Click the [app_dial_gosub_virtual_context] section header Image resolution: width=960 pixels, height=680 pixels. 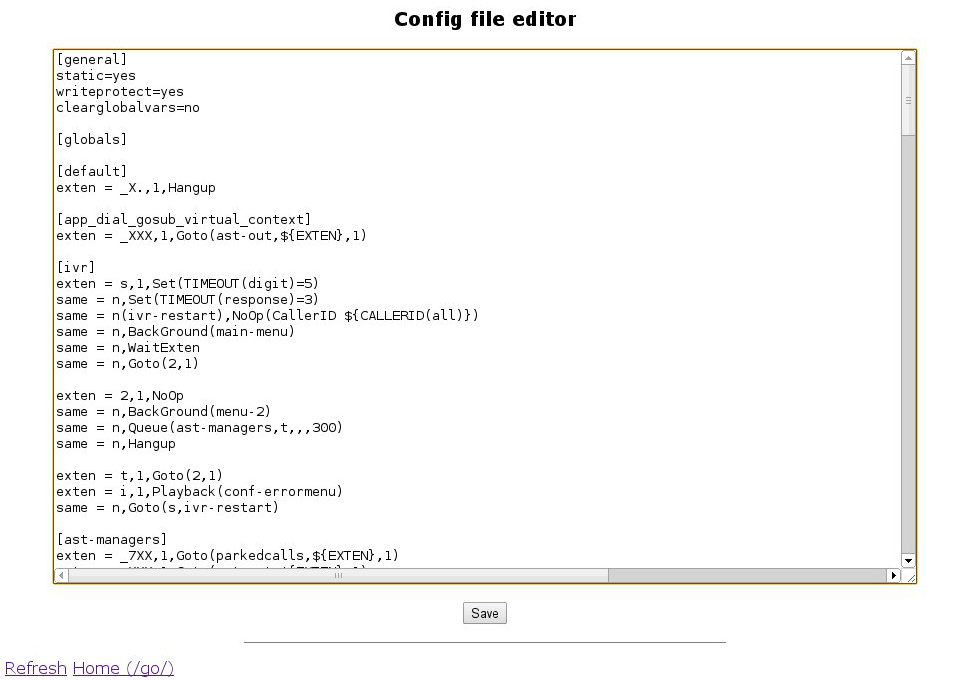[184, 219]
